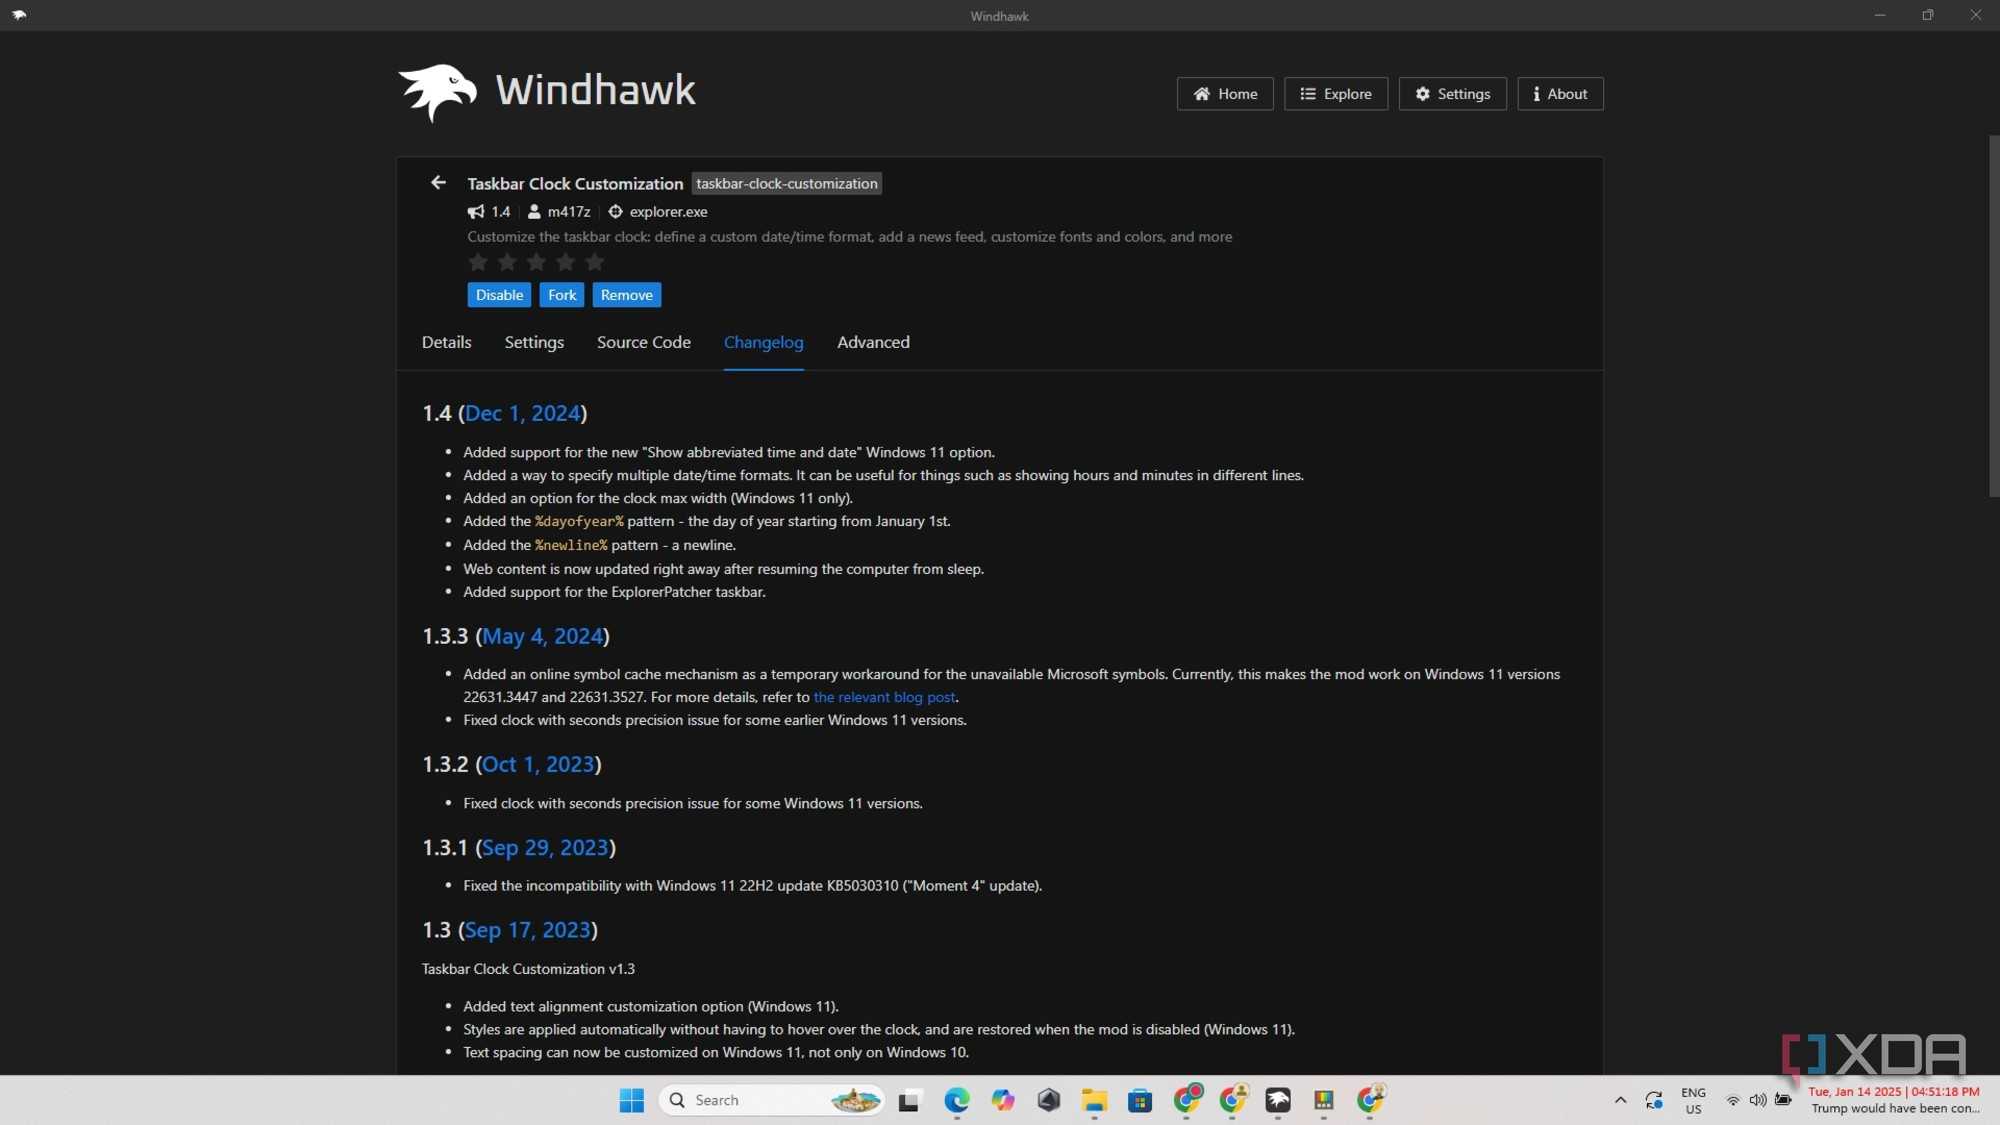Open the Source Code tab
Screen dimensions: 2000x1125
click(x=644, y=342)
